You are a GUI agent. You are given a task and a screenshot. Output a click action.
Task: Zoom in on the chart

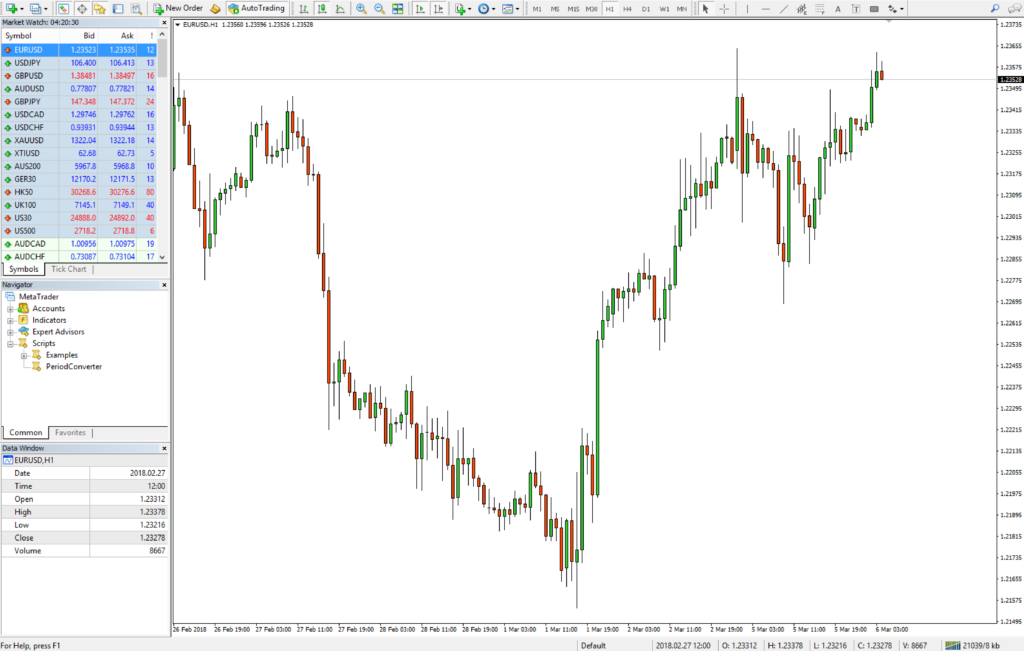361,8
